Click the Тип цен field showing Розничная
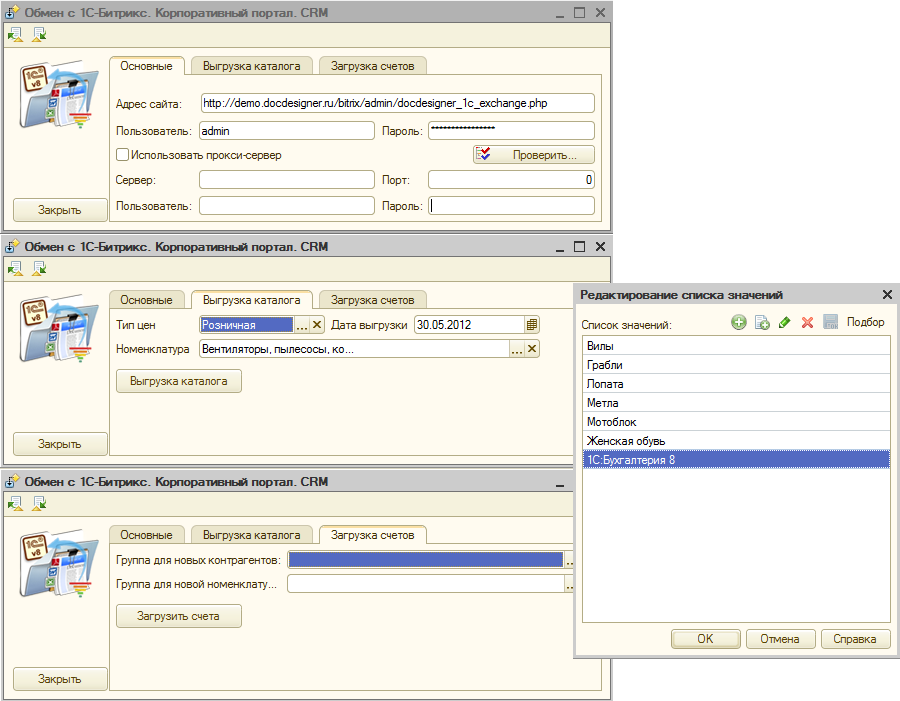This screenshot has width=900, height=701. 247,325
